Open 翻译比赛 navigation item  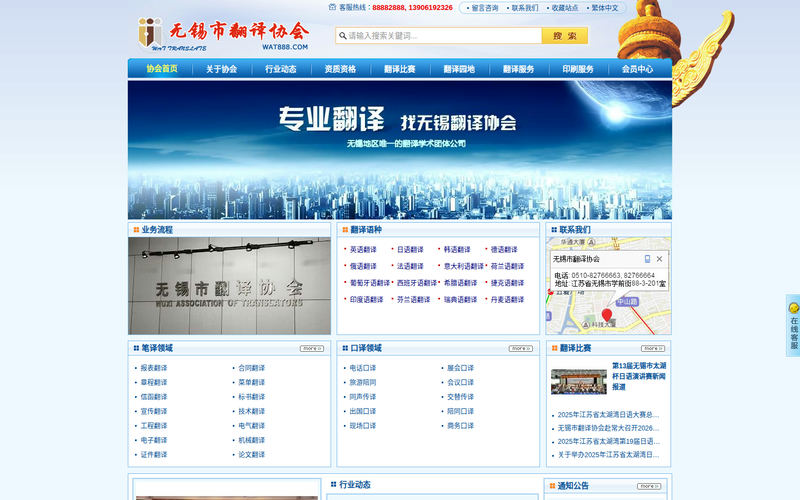399,69
